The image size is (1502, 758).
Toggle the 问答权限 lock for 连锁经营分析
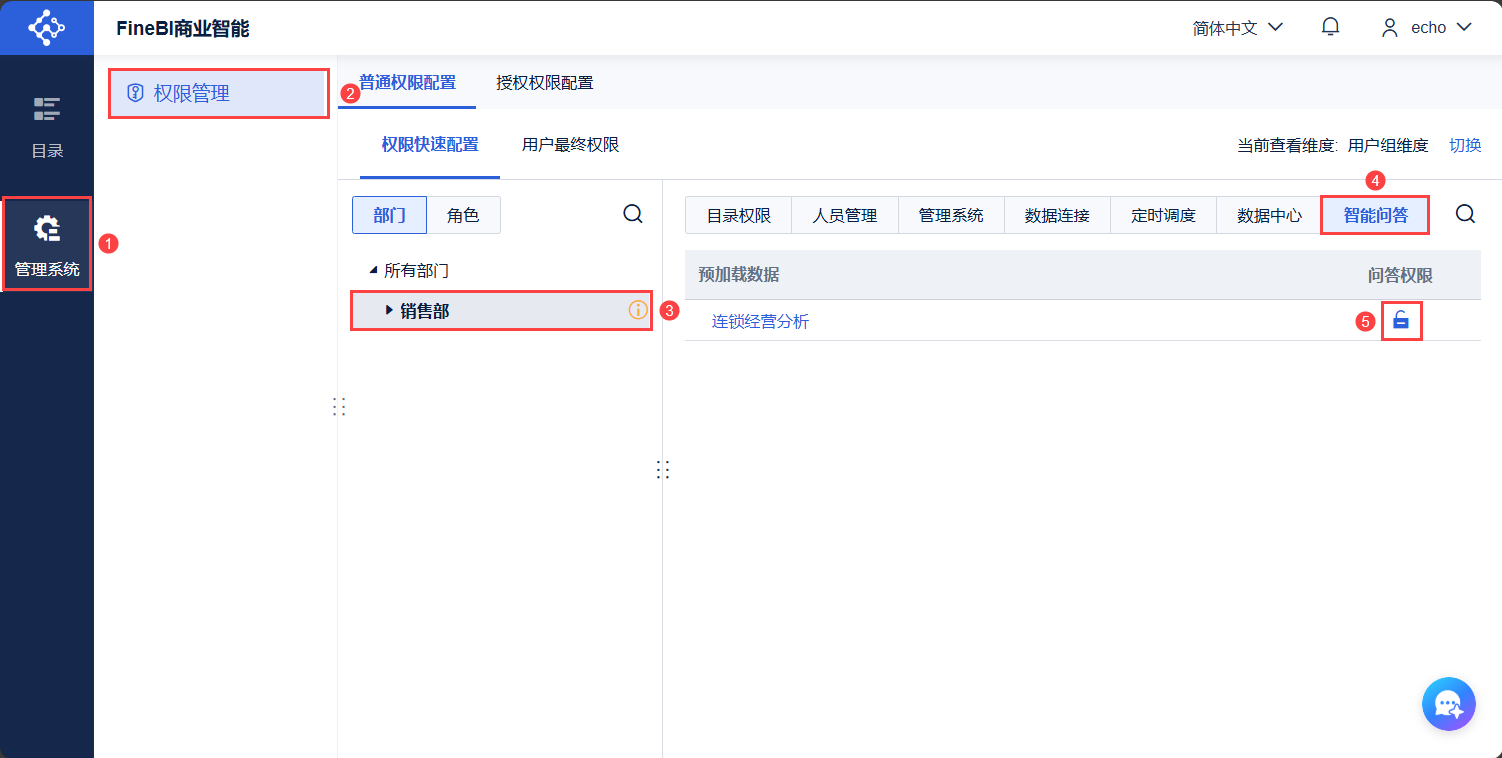coord(1401,321)
